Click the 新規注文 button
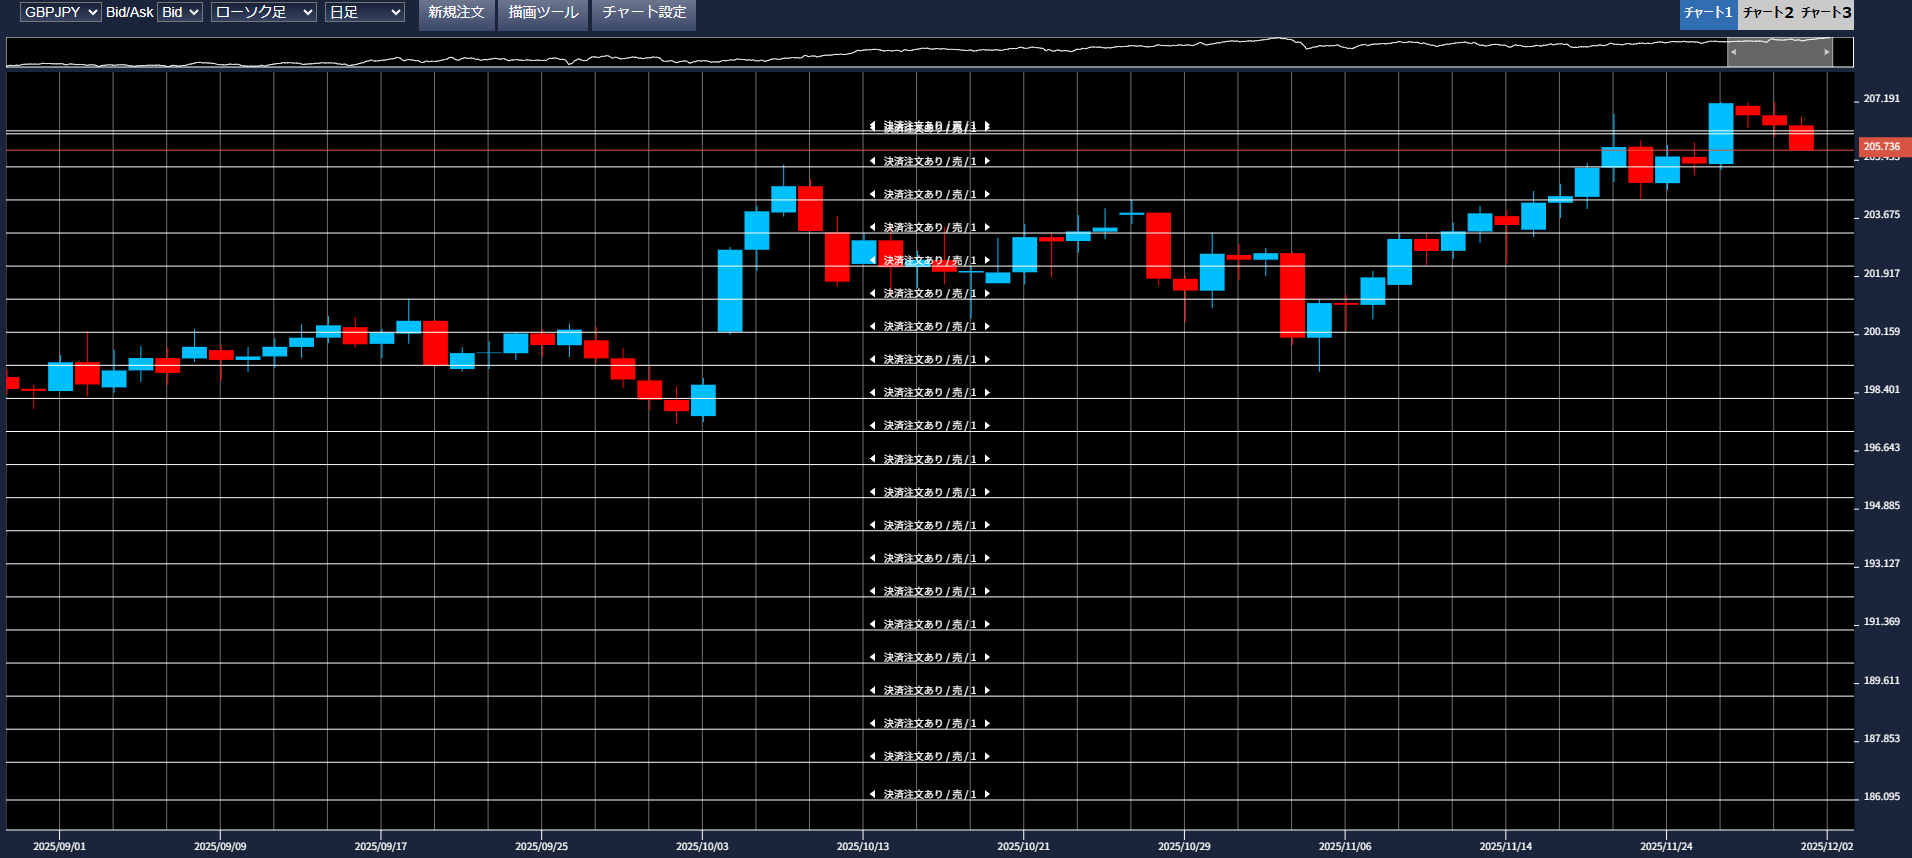The height and width of the screenshot is (858, 1912). [x=456, y=13]
